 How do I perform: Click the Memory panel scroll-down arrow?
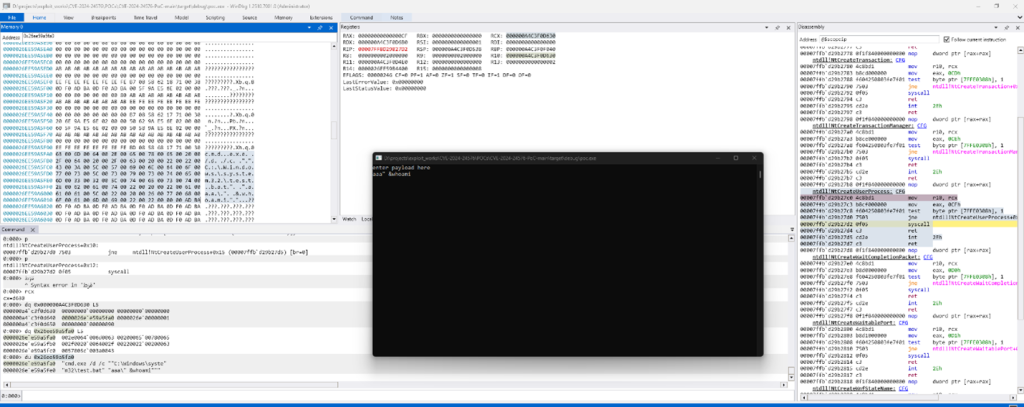click(334, 220)
